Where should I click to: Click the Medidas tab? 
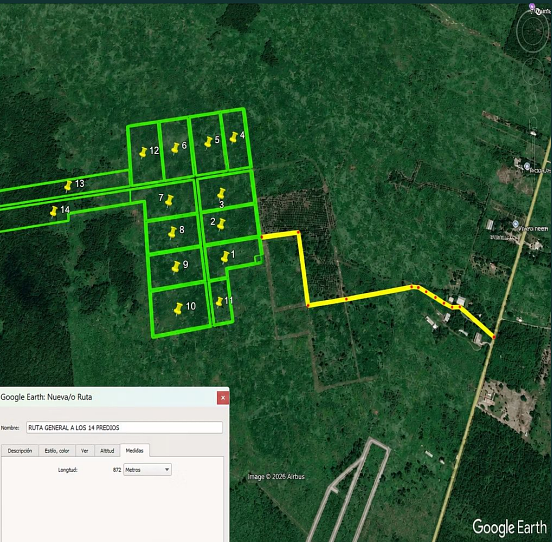point(134,450)
